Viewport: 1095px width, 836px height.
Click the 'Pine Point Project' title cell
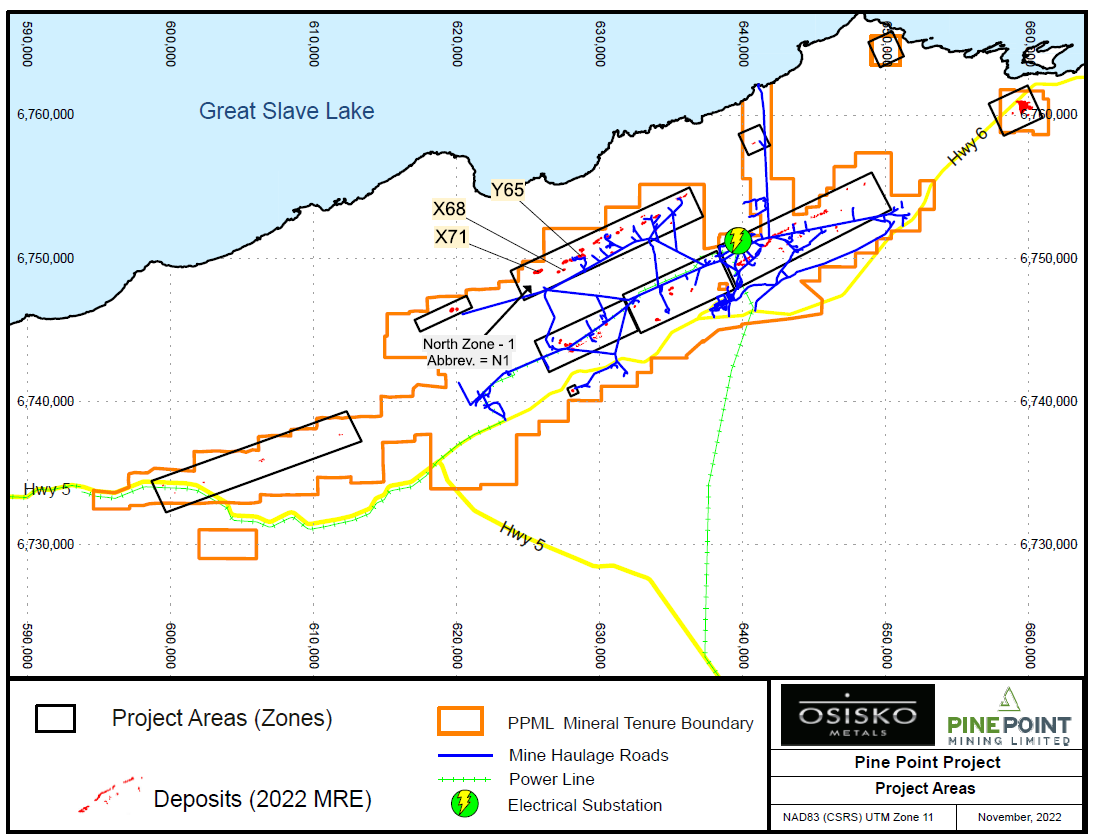pos(927,762)
